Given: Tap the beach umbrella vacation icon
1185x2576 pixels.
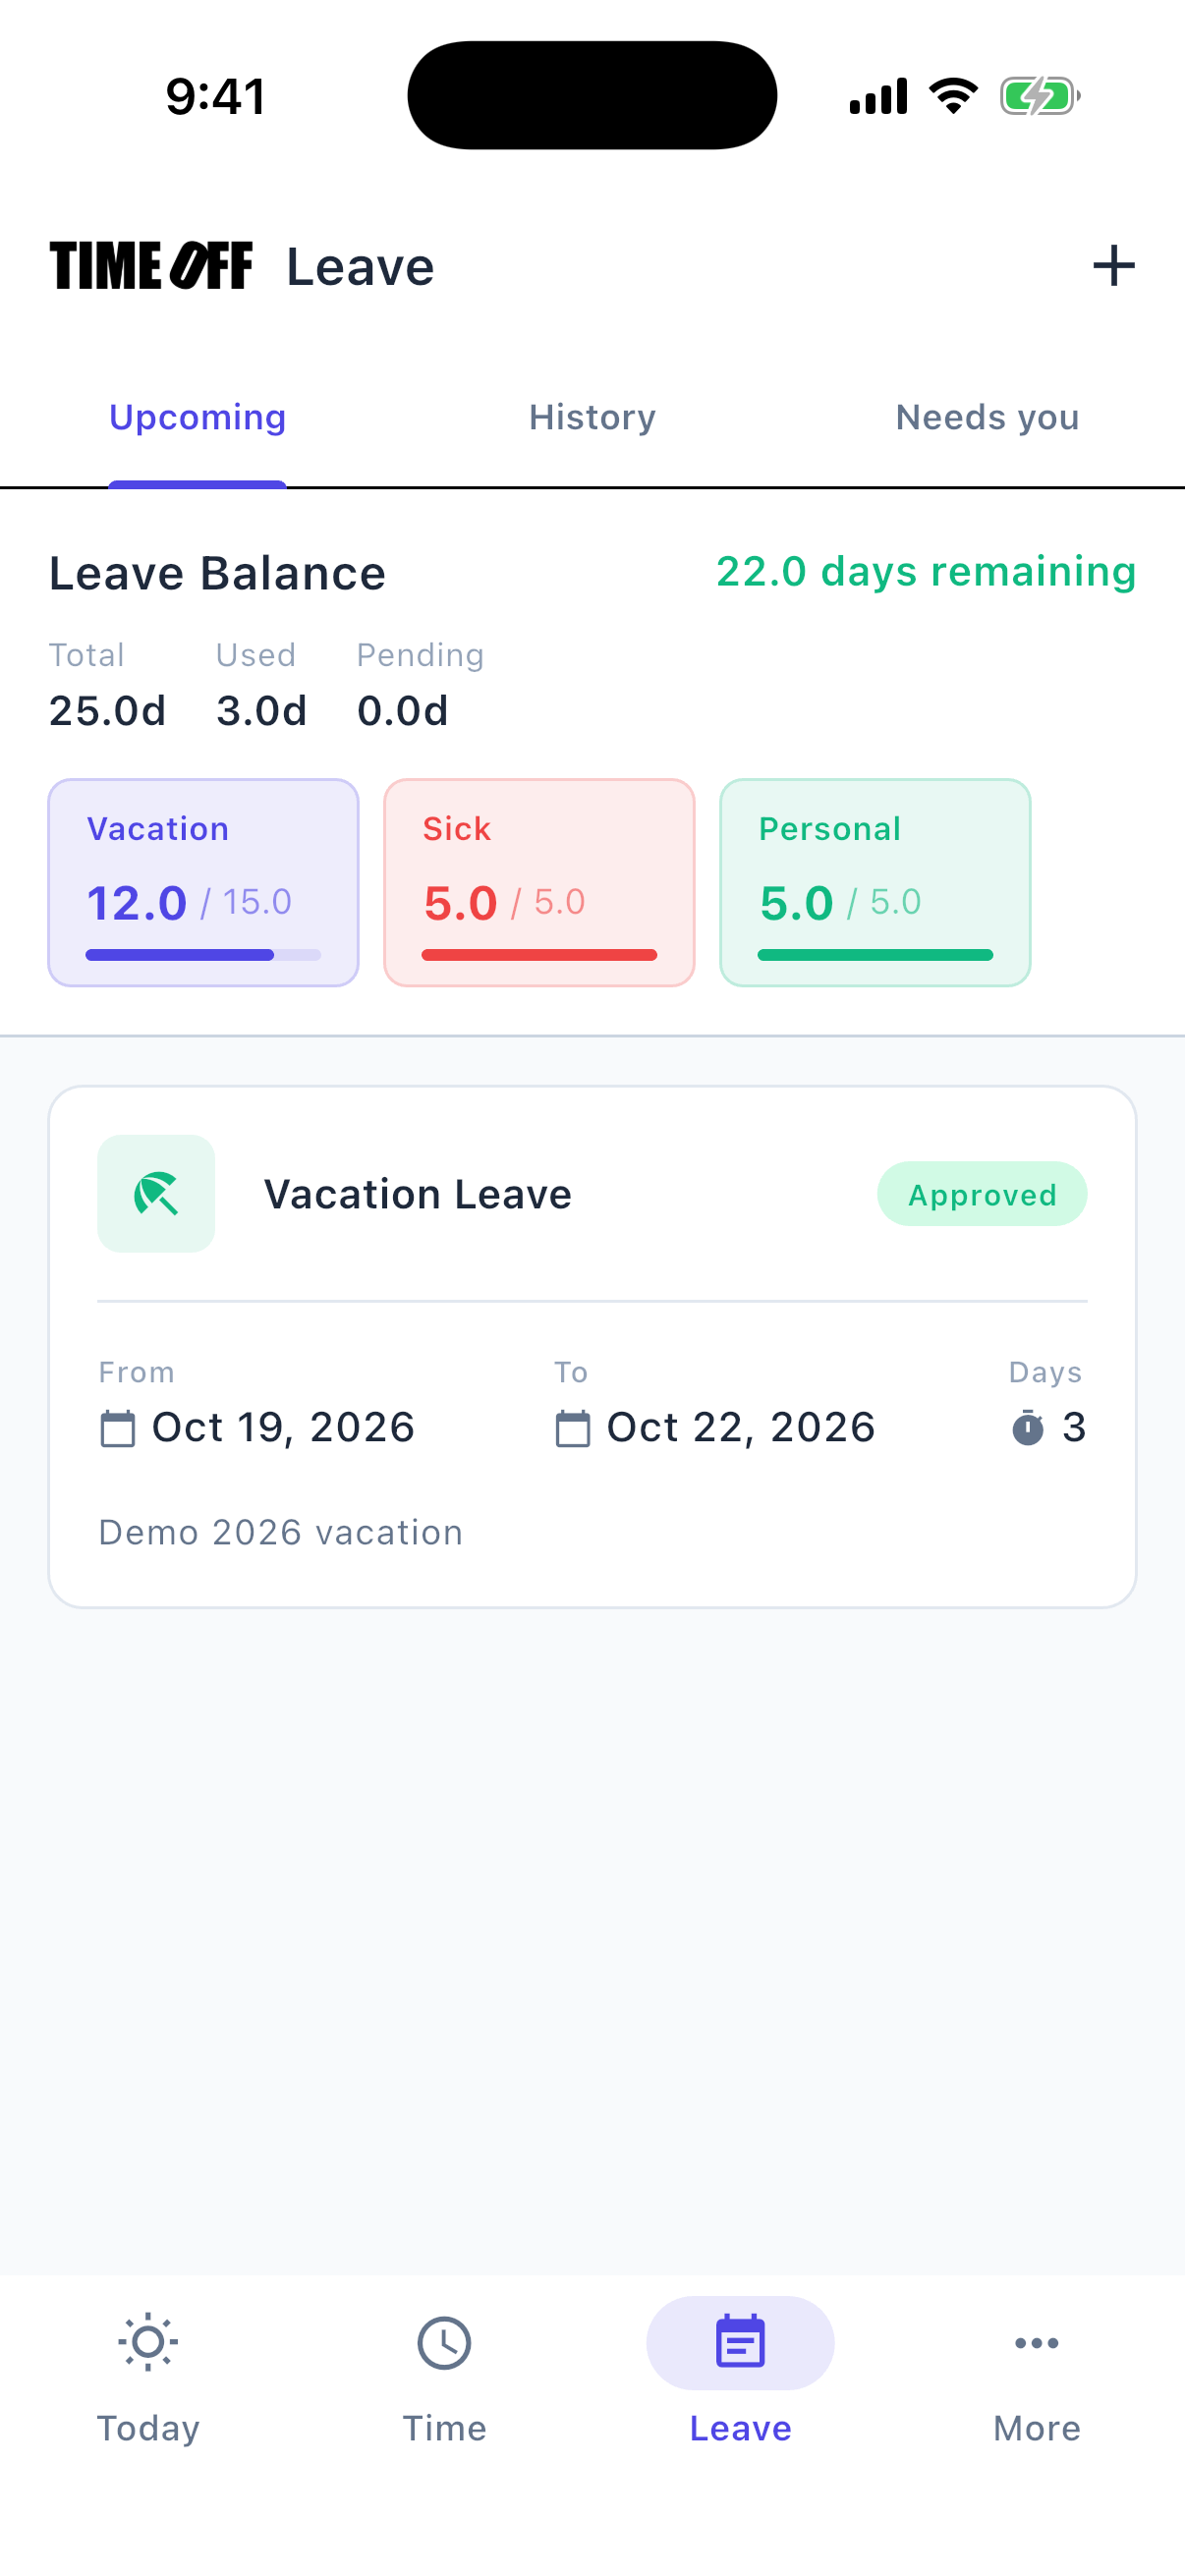Looking at the screenshot, I should point(156,1194).
